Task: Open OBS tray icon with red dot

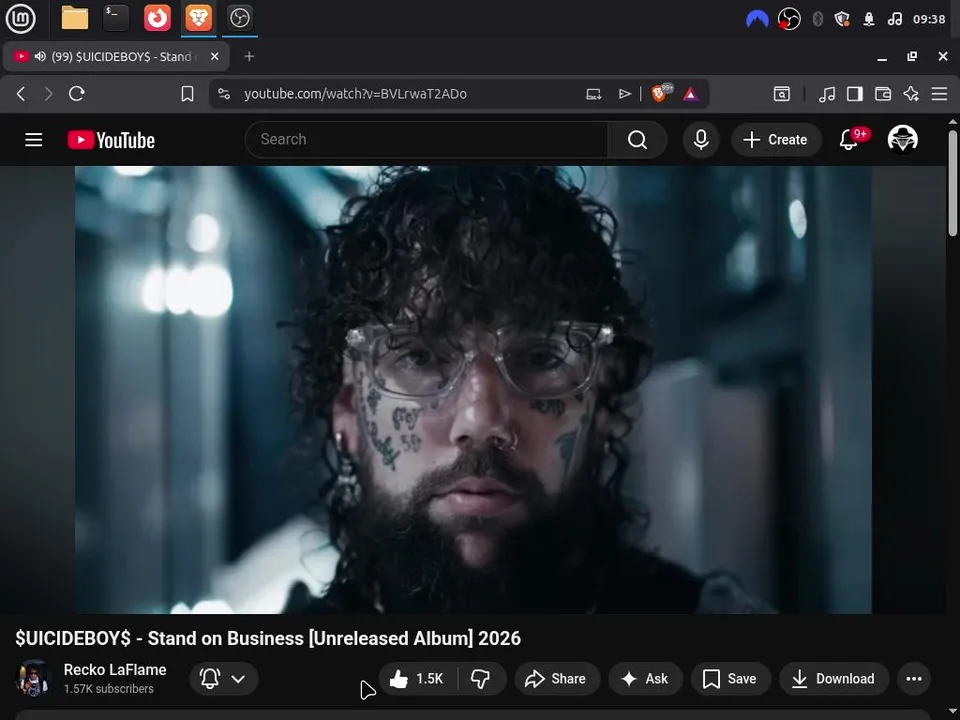Action: point(789,19)
